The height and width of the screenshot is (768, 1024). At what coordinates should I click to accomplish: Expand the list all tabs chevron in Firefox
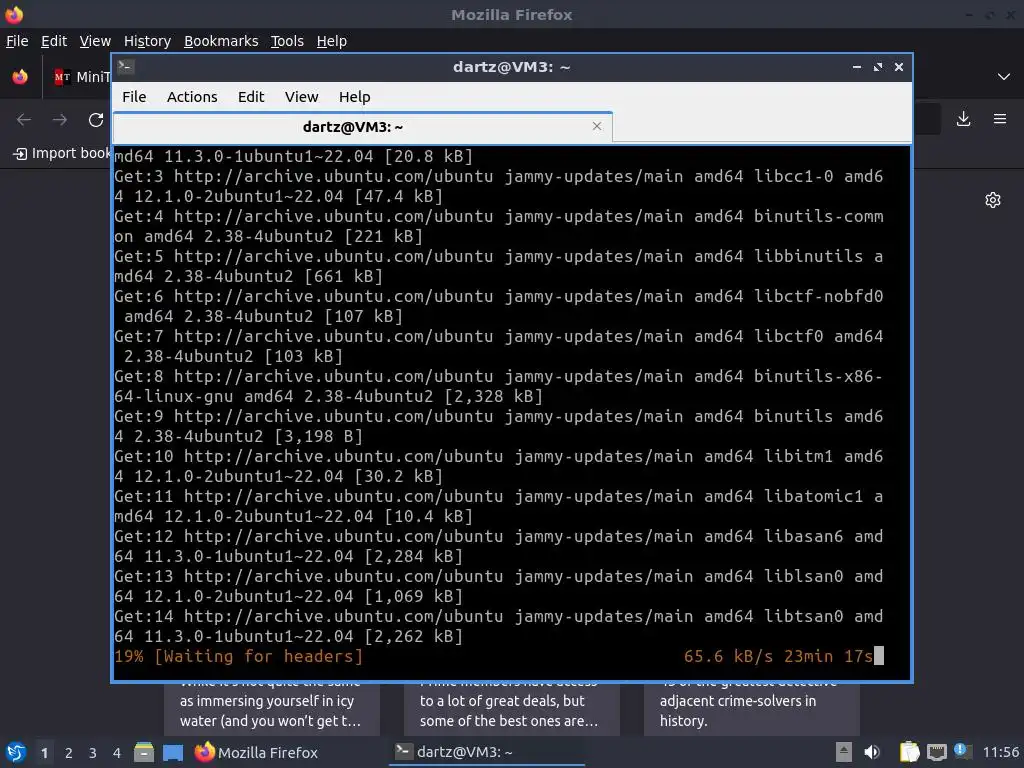[1004, 77]
